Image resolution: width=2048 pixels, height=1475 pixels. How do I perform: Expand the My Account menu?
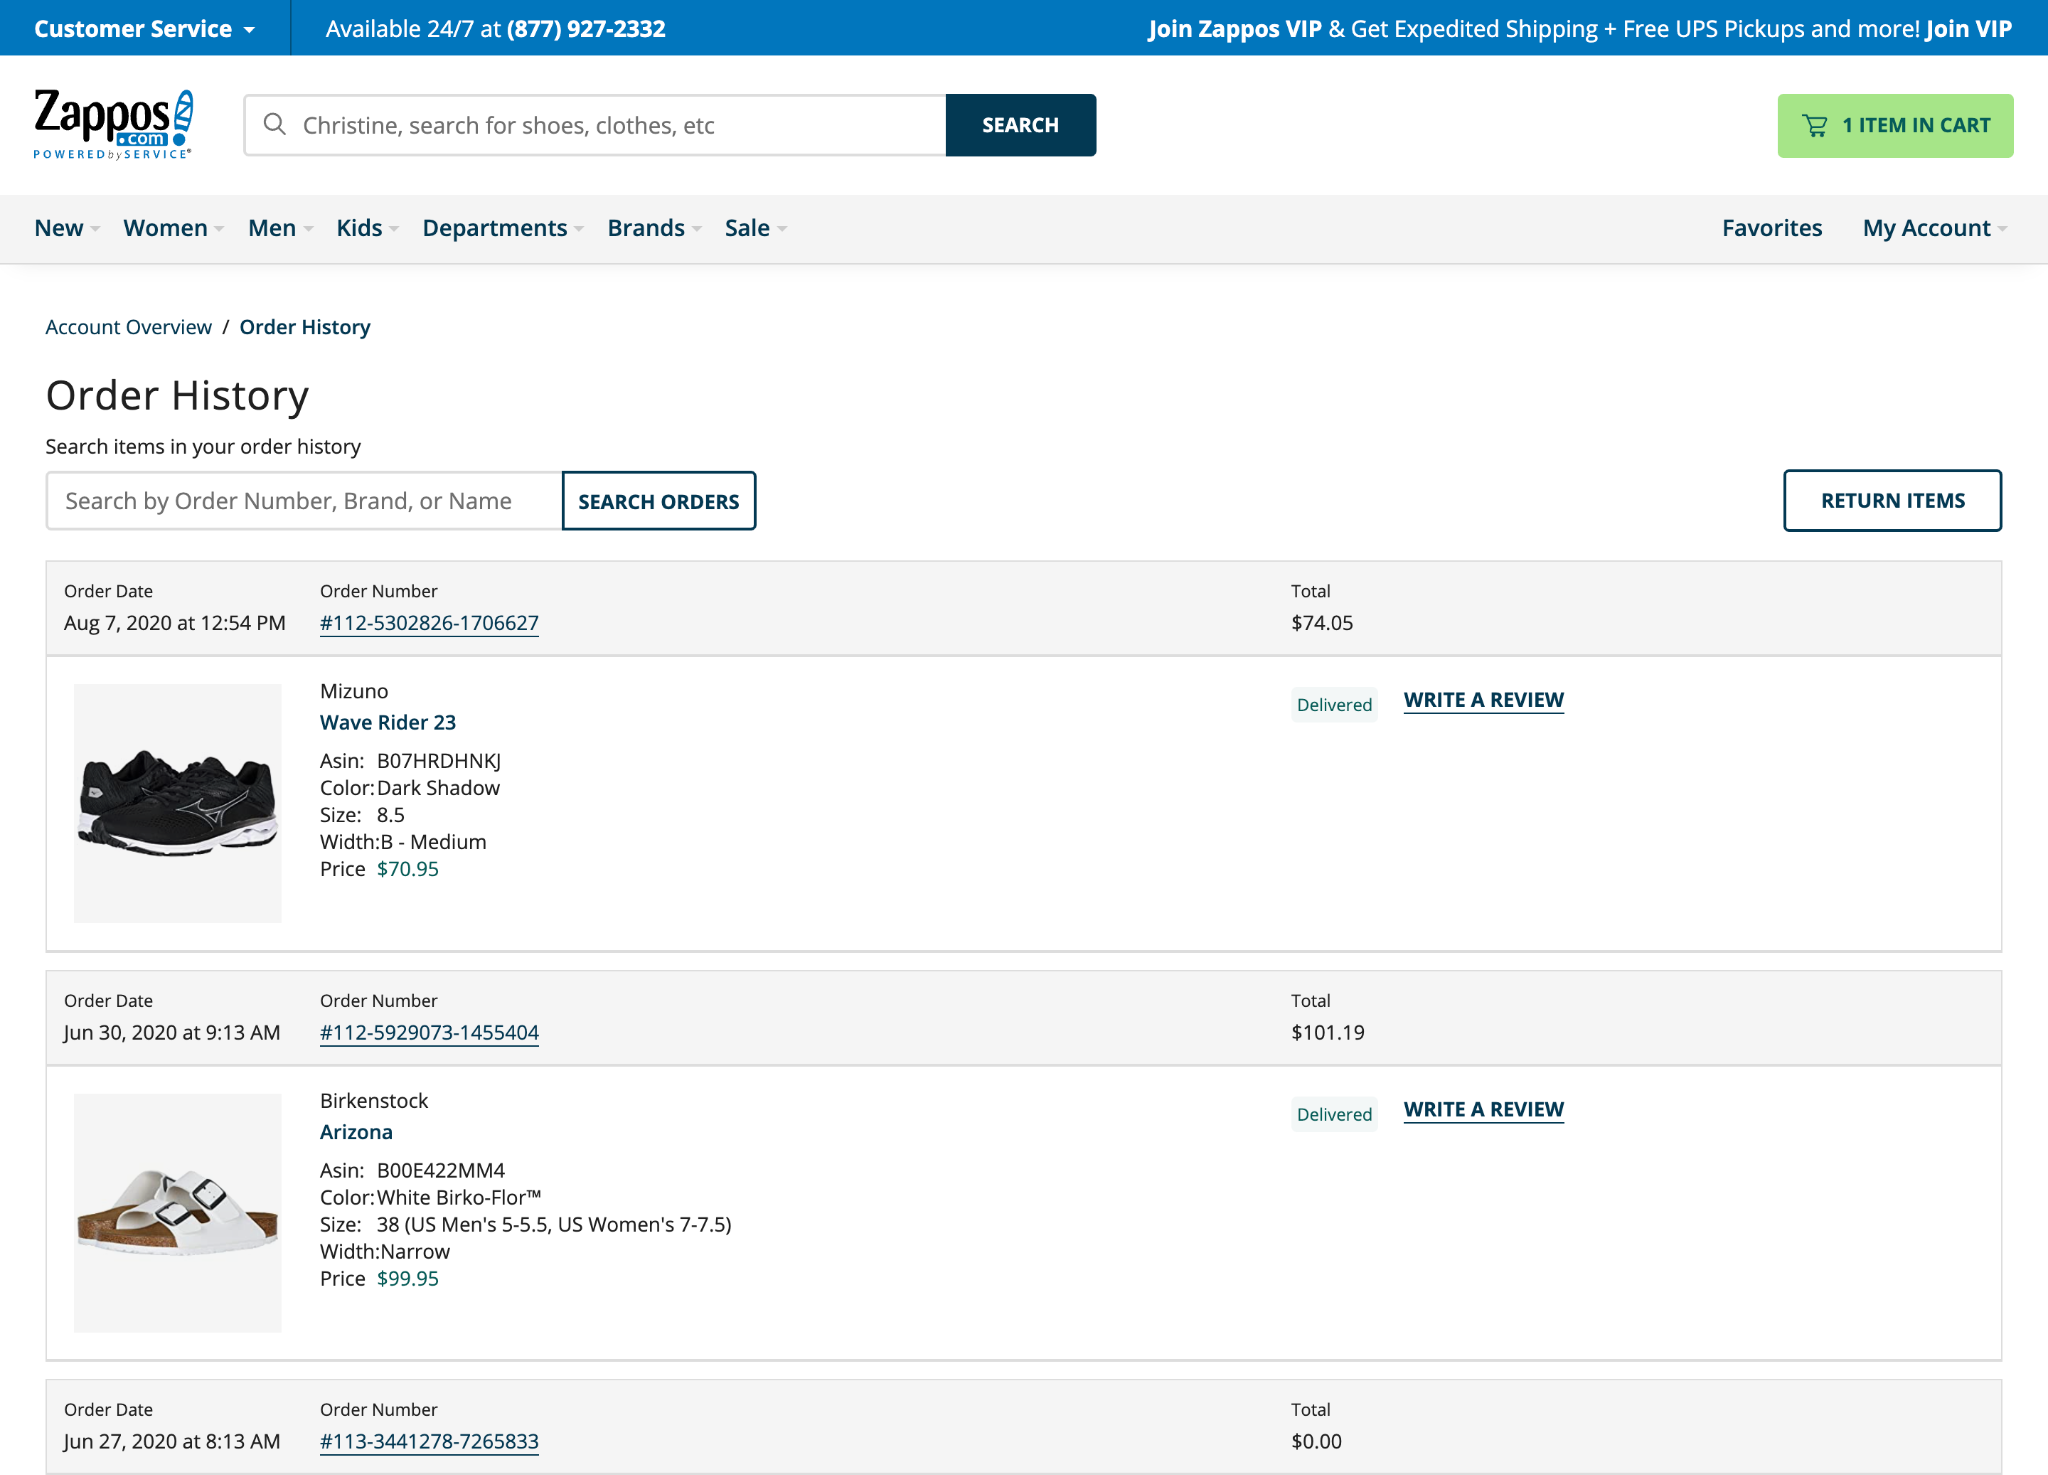click(1926, 228)
